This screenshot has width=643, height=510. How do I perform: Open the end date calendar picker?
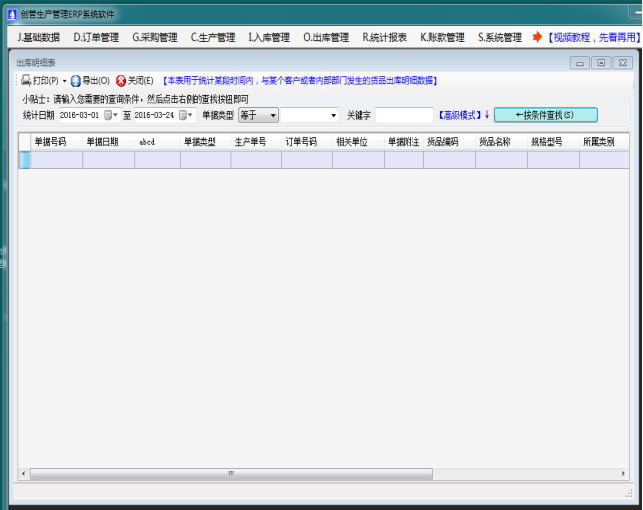click(x=185, y=115)
